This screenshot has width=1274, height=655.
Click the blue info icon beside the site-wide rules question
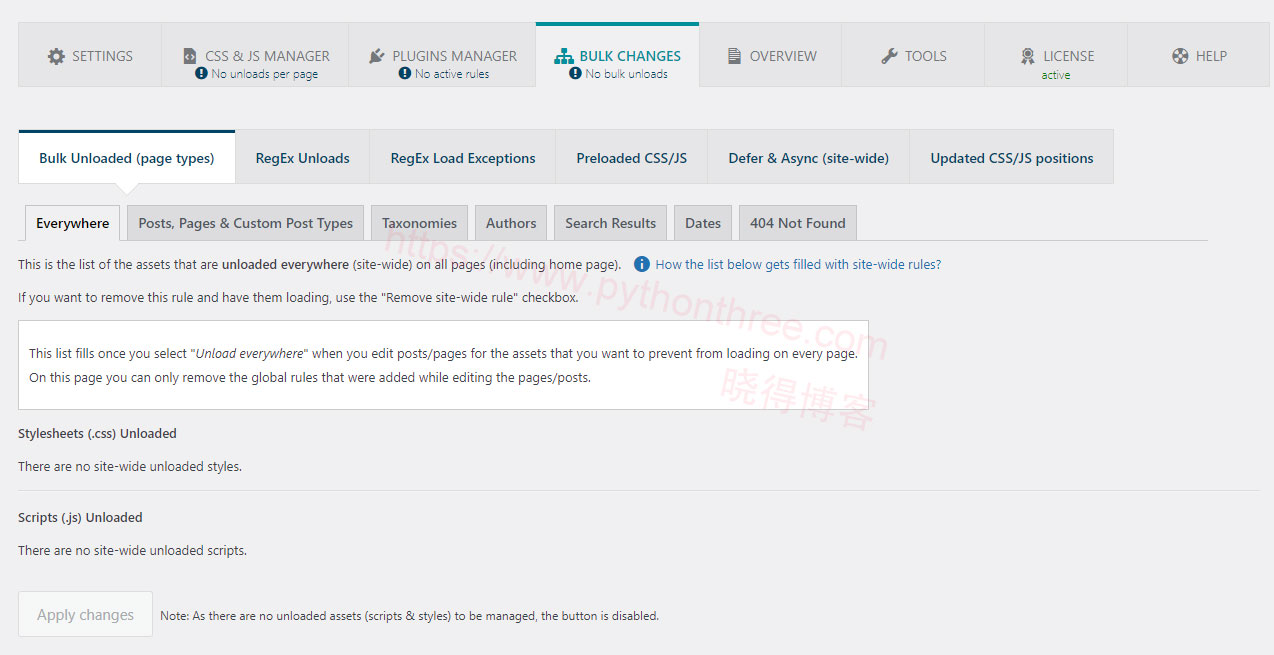coord(642,265)
